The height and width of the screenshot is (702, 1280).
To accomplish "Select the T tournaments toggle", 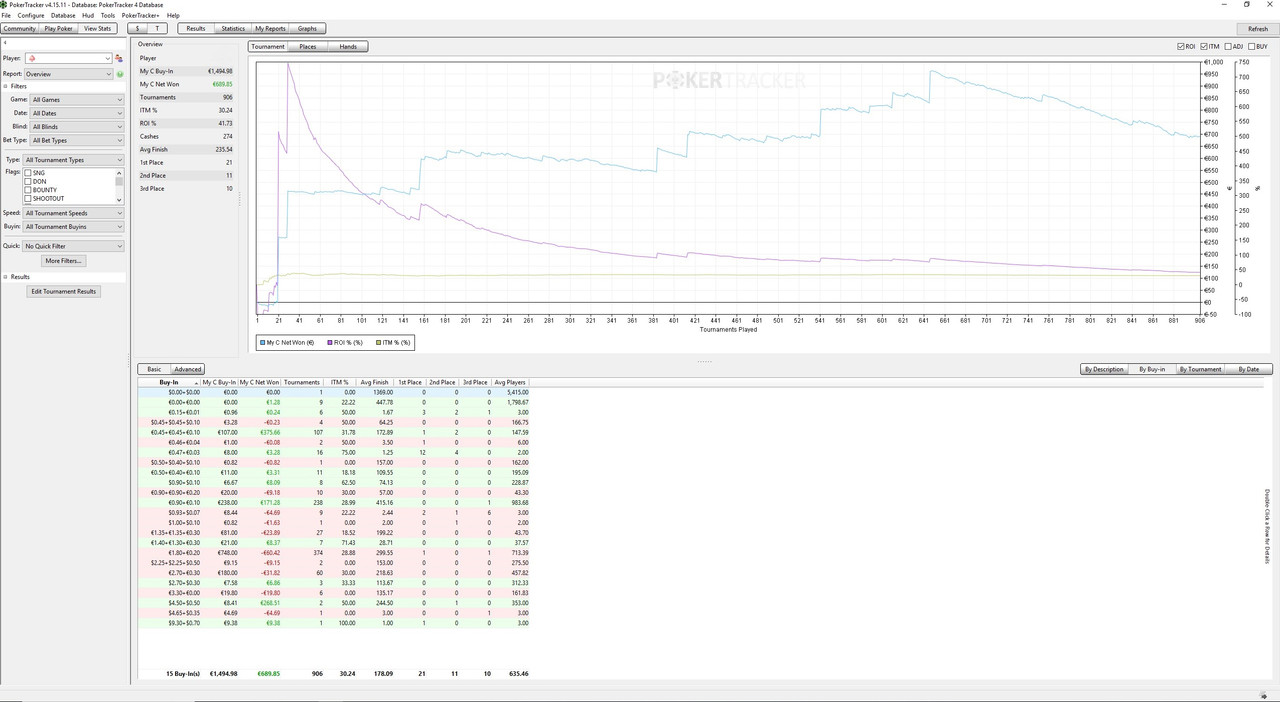I will click(x=158, y=29).
